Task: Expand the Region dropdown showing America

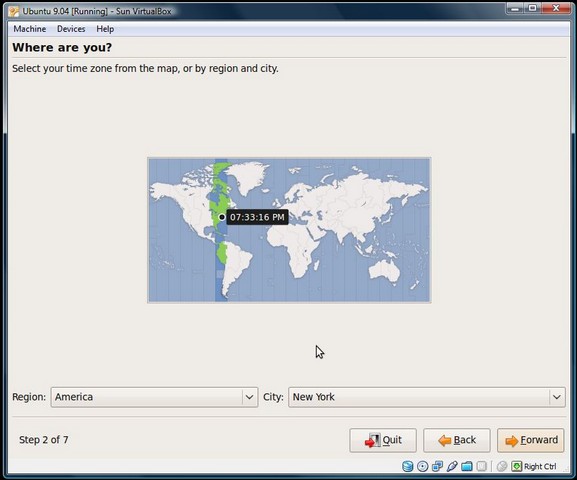Action: 154,397
